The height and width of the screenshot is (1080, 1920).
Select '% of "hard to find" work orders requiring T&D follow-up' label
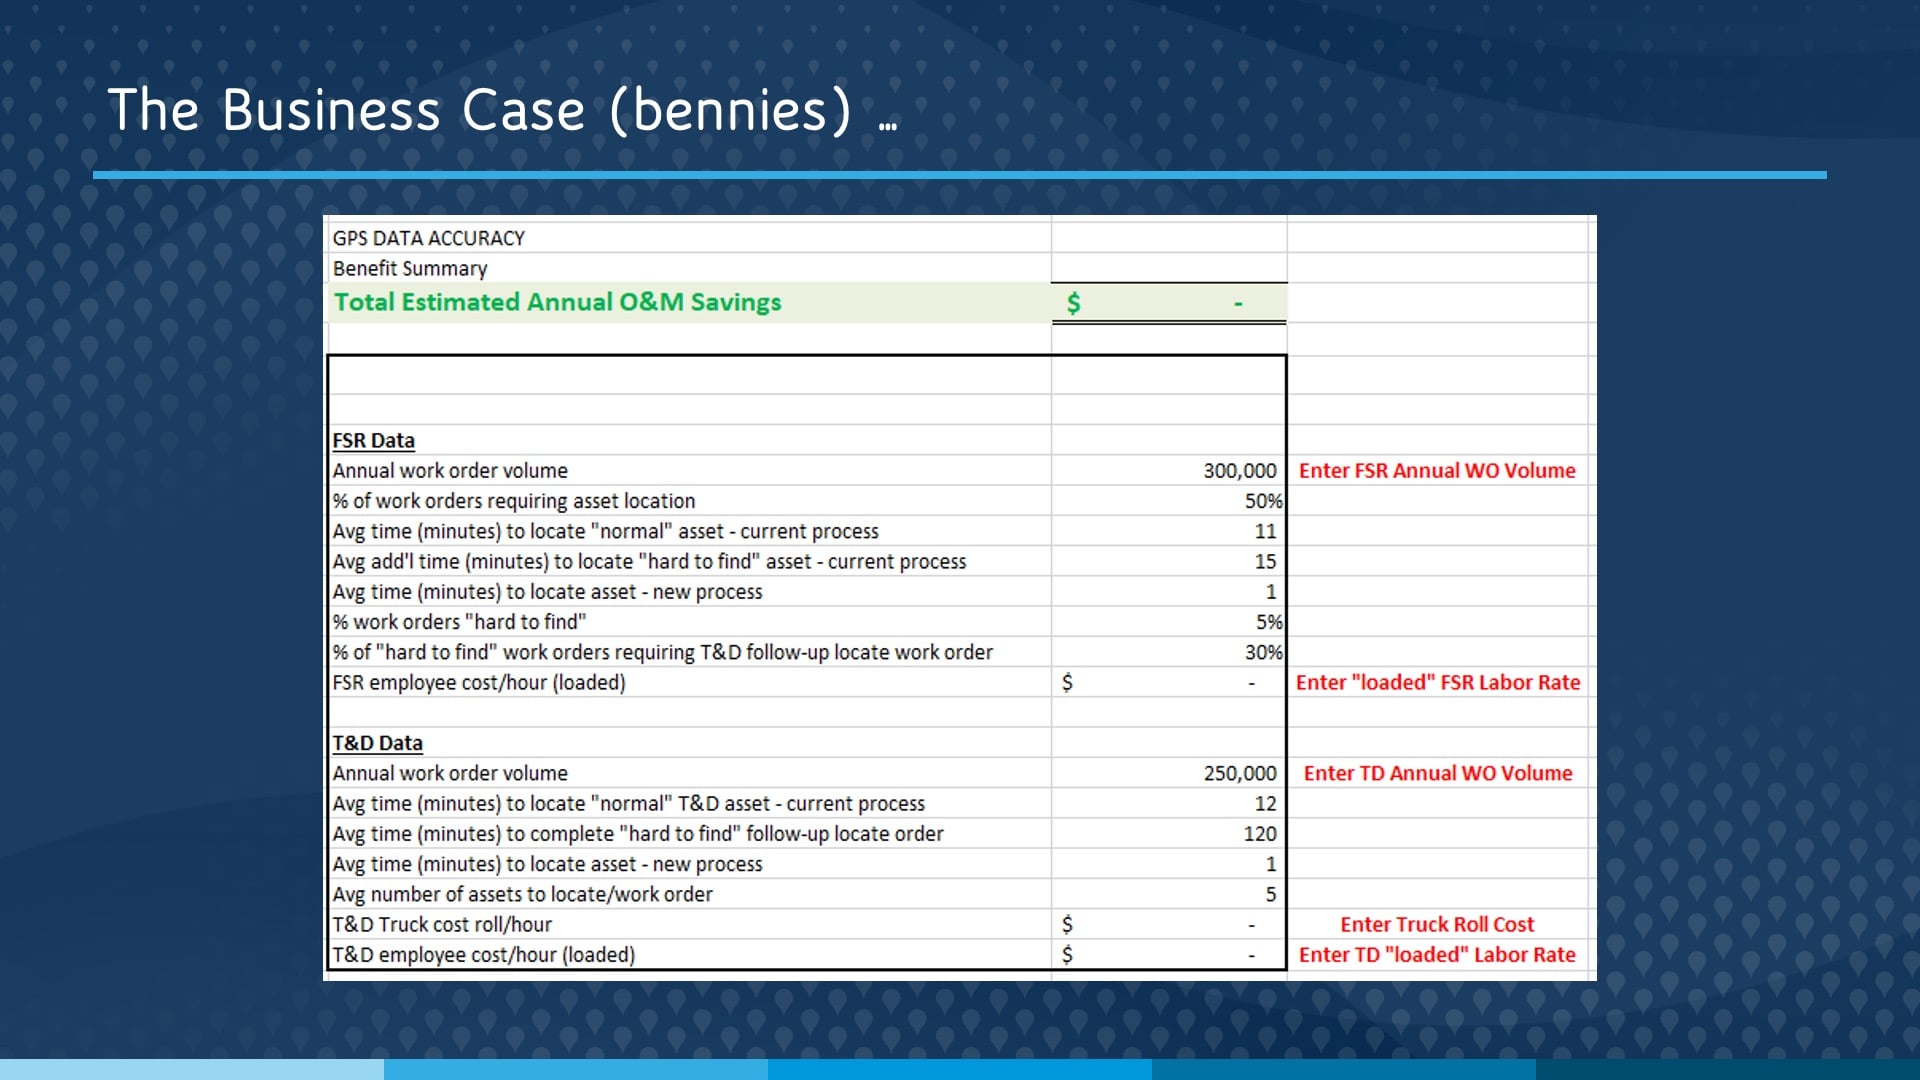(x=663, y=652)
